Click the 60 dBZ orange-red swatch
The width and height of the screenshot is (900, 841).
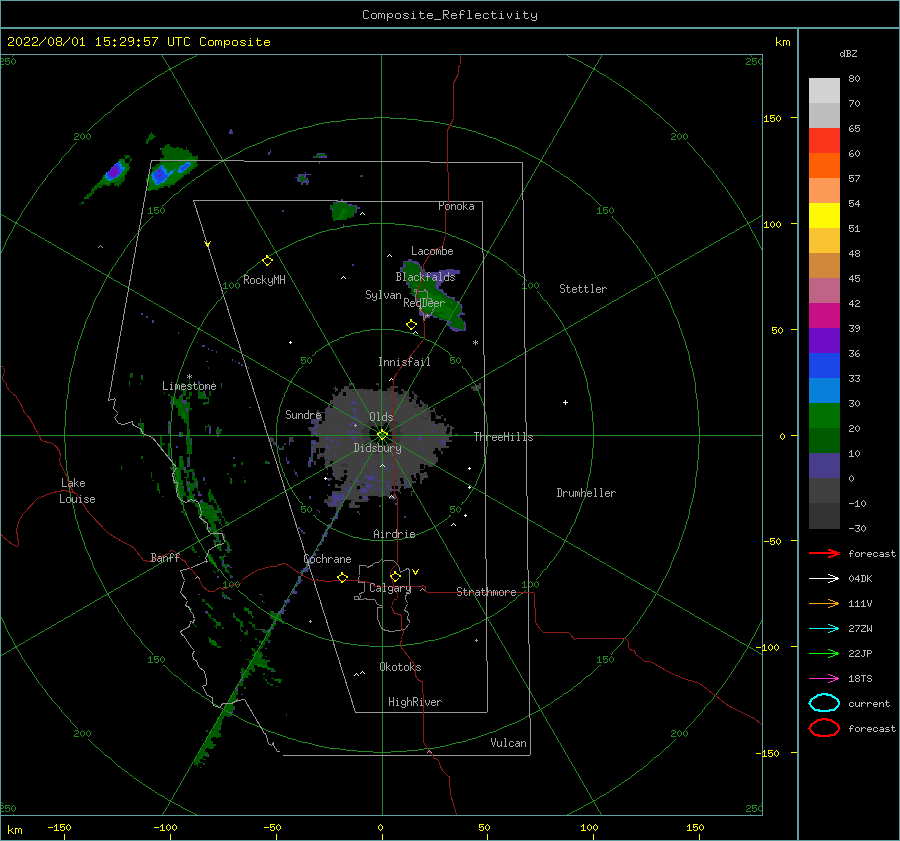[824, 165]
